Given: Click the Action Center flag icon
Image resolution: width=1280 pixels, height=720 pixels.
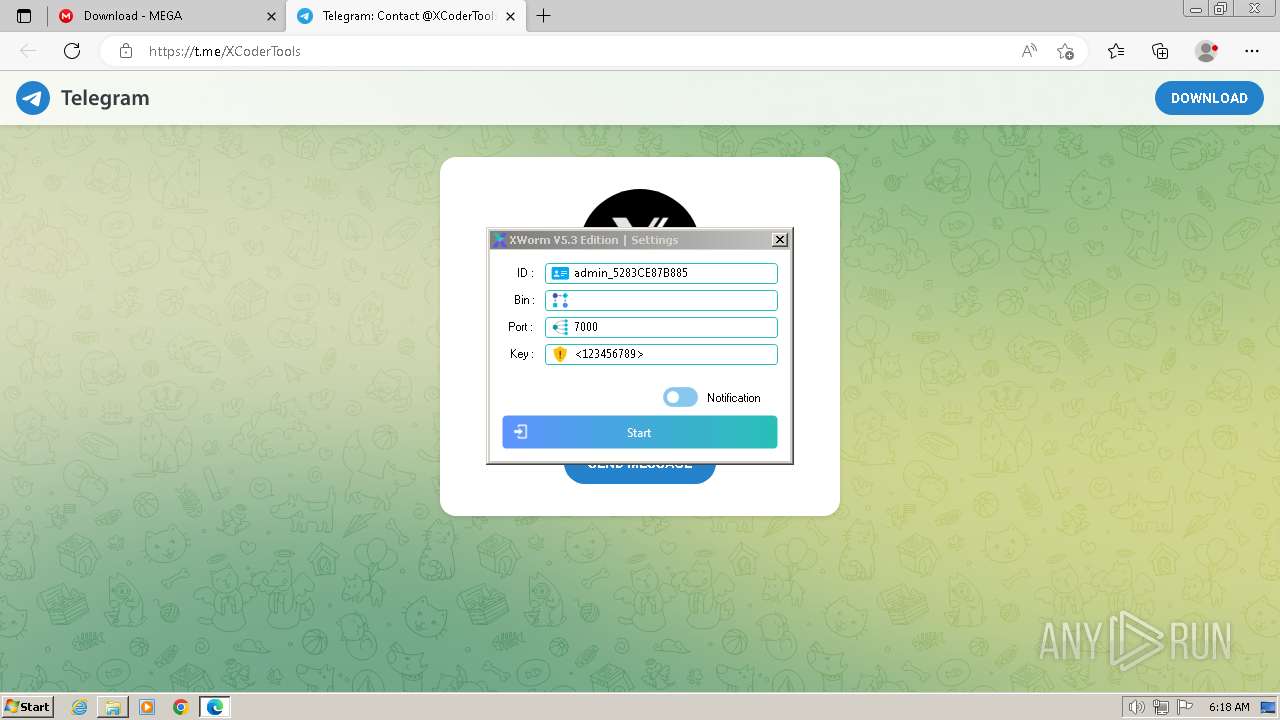Looking at the screenshot, I should pyautogui.click(x=1185, y=707).
